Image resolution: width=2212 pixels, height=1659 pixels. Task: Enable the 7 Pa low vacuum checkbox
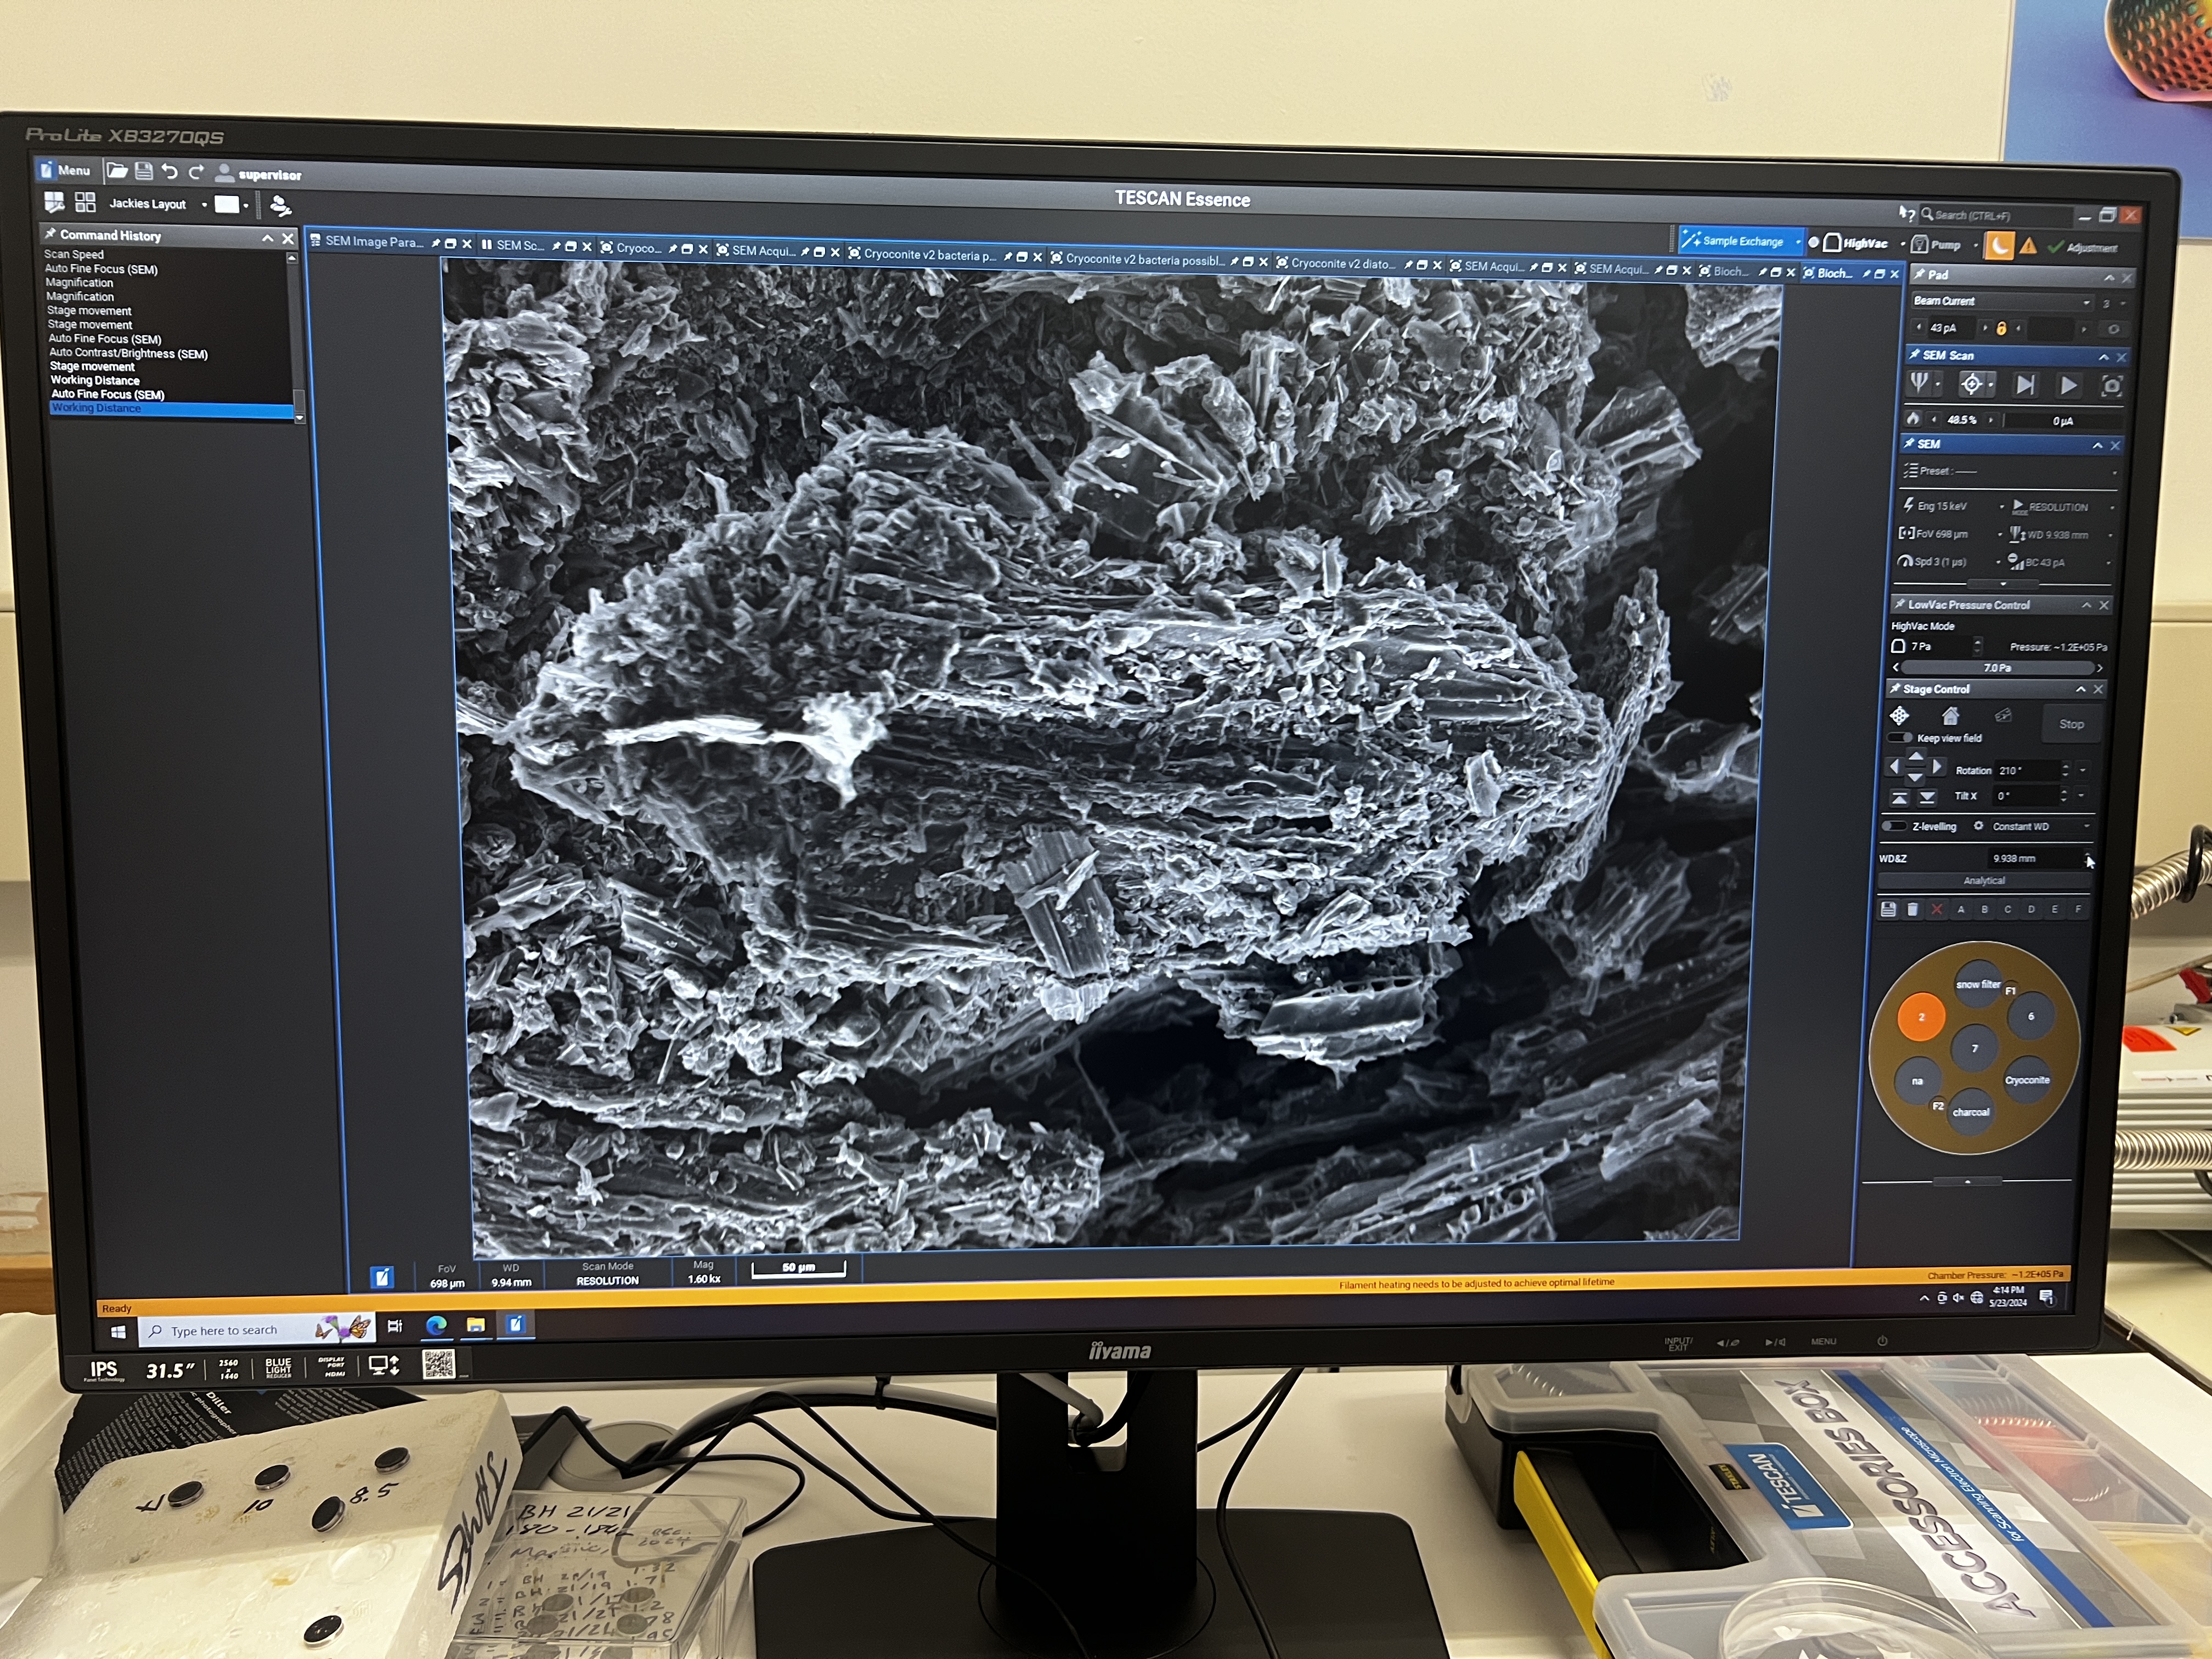click(1898, 646)
